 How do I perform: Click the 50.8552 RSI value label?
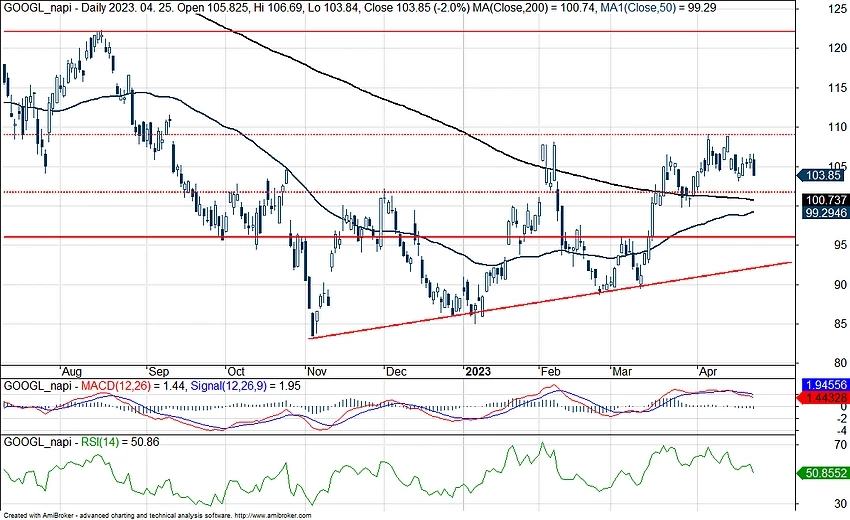click(824, 473)
